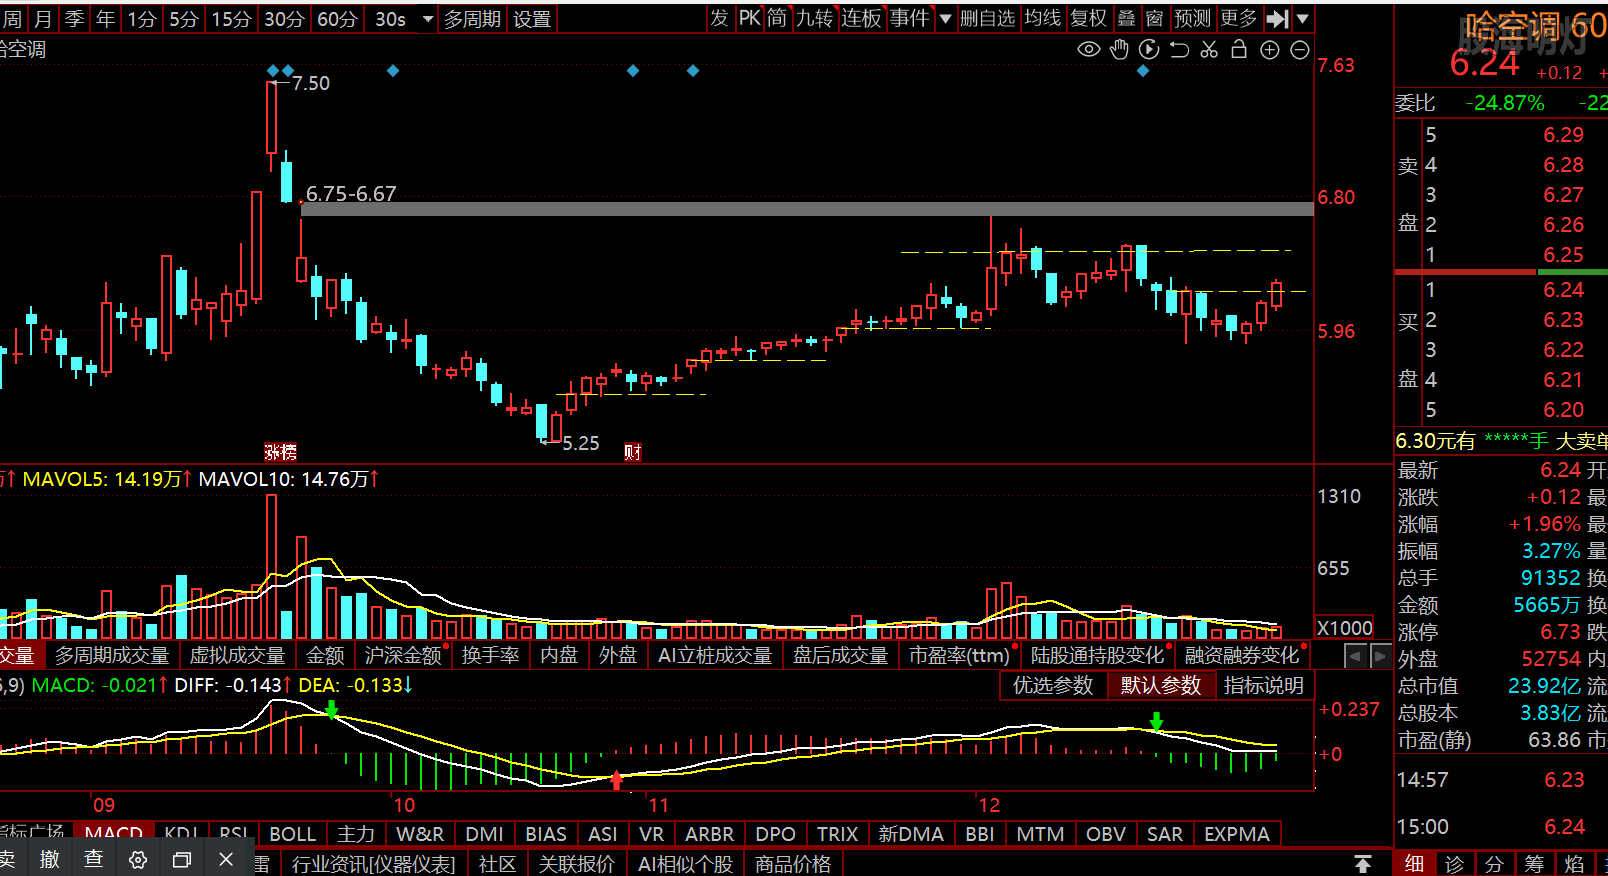The height and width of the screenshot is (876, 1608).
Task: Click the floating panel gear settings icon
Action: point(138,859)
